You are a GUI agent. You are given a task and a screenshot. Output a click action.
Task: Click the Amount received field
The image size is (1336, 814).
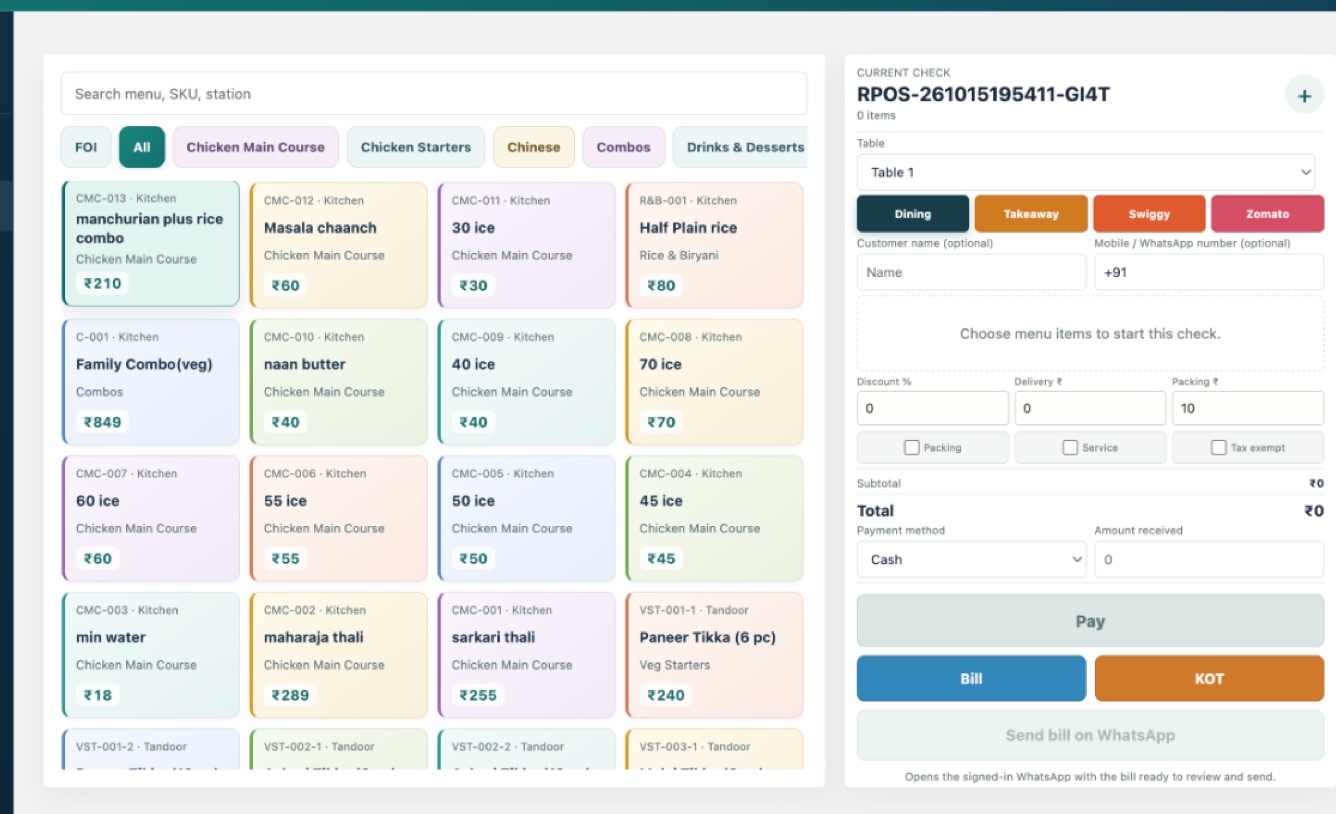click(x=1209, y=560)
